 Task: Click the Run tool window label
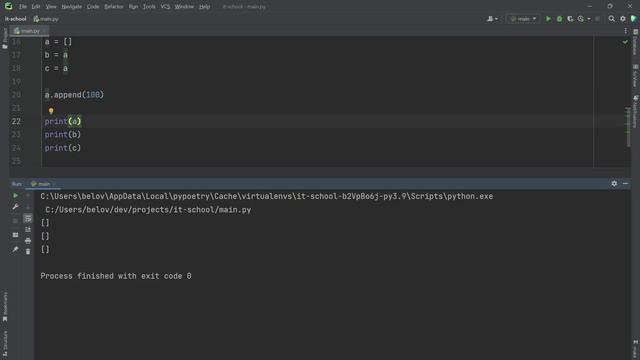pyautogui.click(x=17, y=184)
